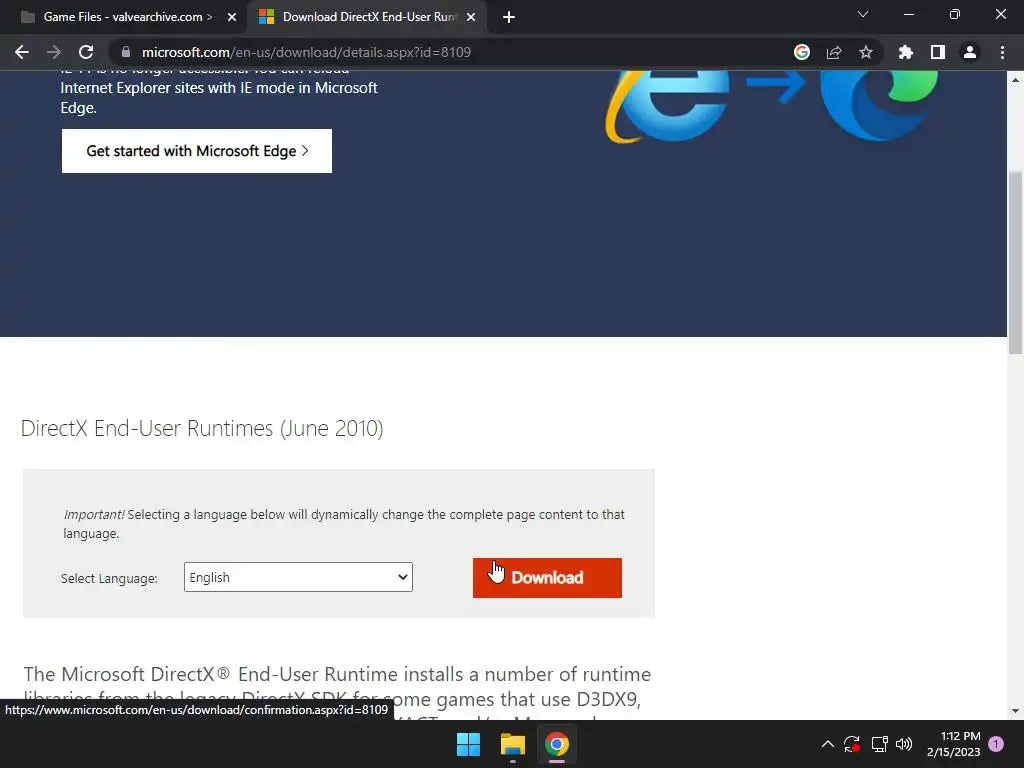Click the Internet Explorer logo image
The width and height of the screenshot is (1024, 768).
pyautogui.click(x=667, y=107)
